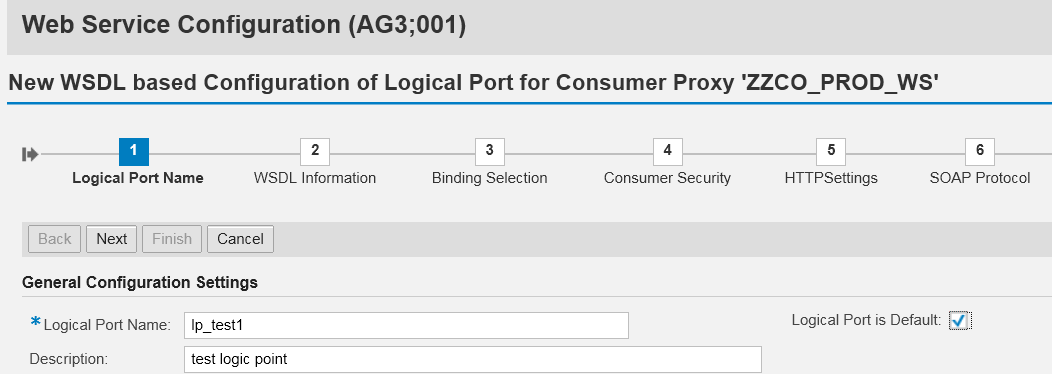Click the roadmap start arrow icon
This screenshot has width=1052, height=374.
(x=30, y=154)
